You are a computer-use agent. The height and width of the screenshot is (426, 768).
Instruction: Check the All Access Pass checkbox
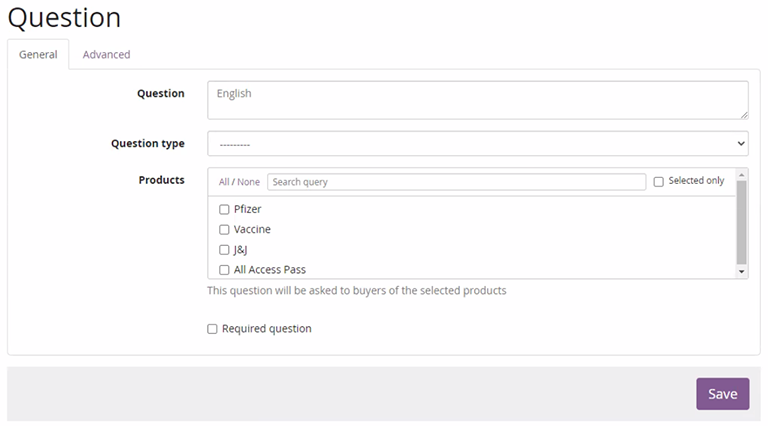(x=224, y=270)
